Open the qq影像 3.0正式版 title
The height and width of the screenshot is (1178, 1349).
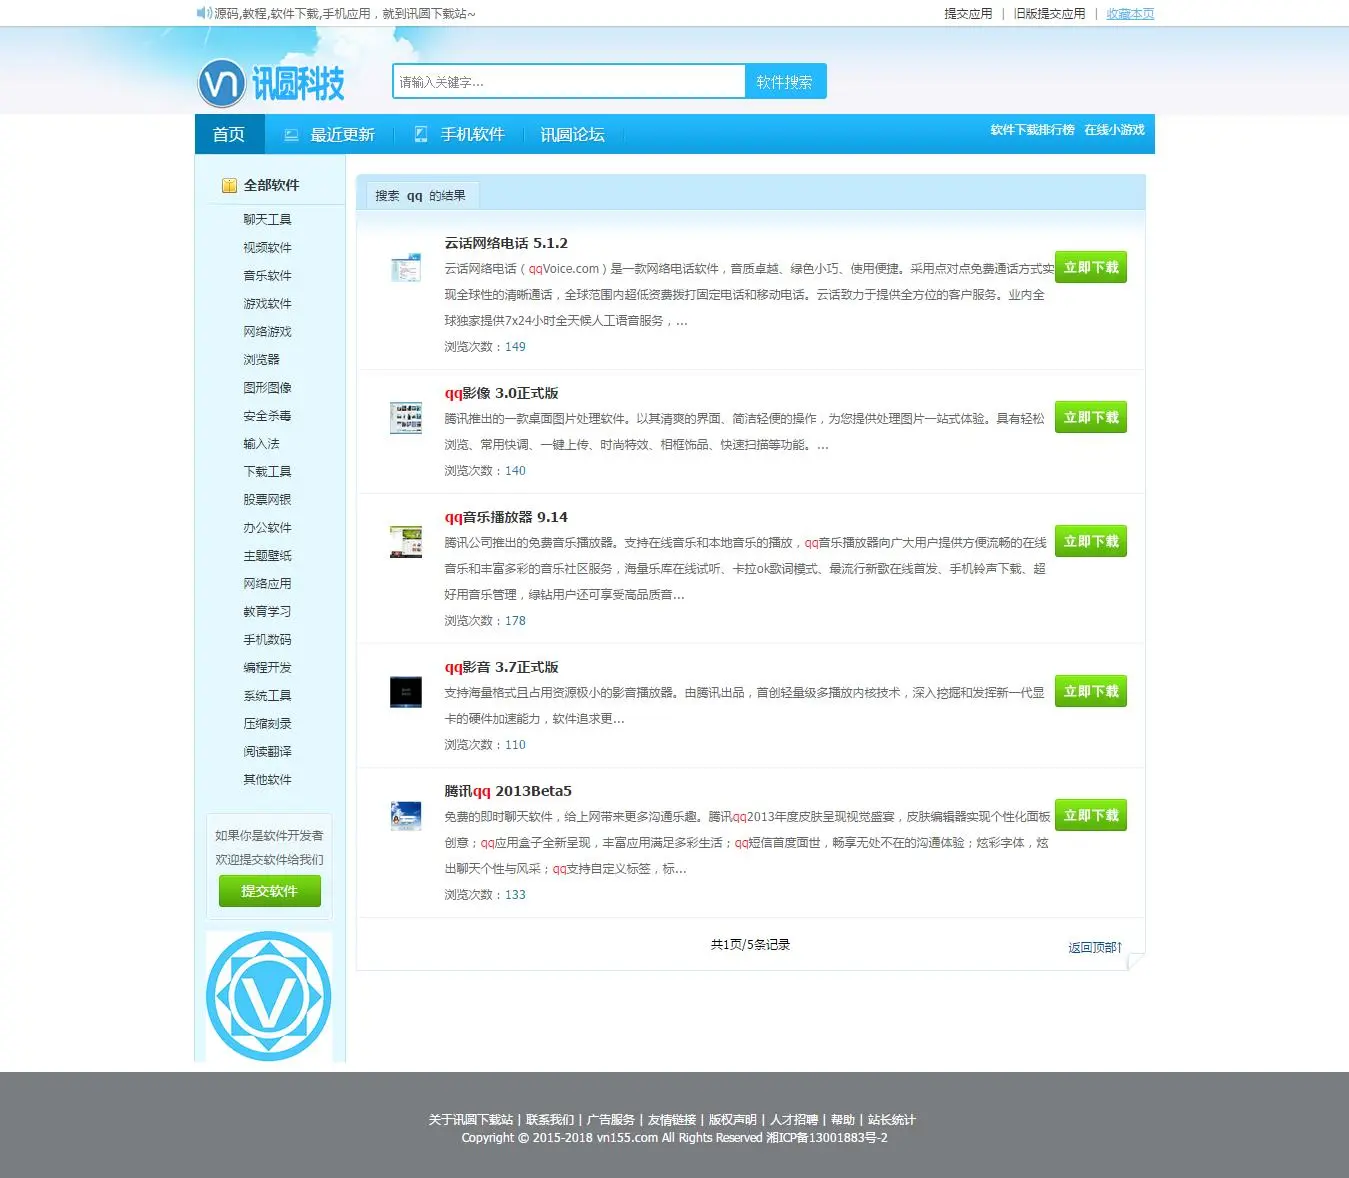coord(501,393)
